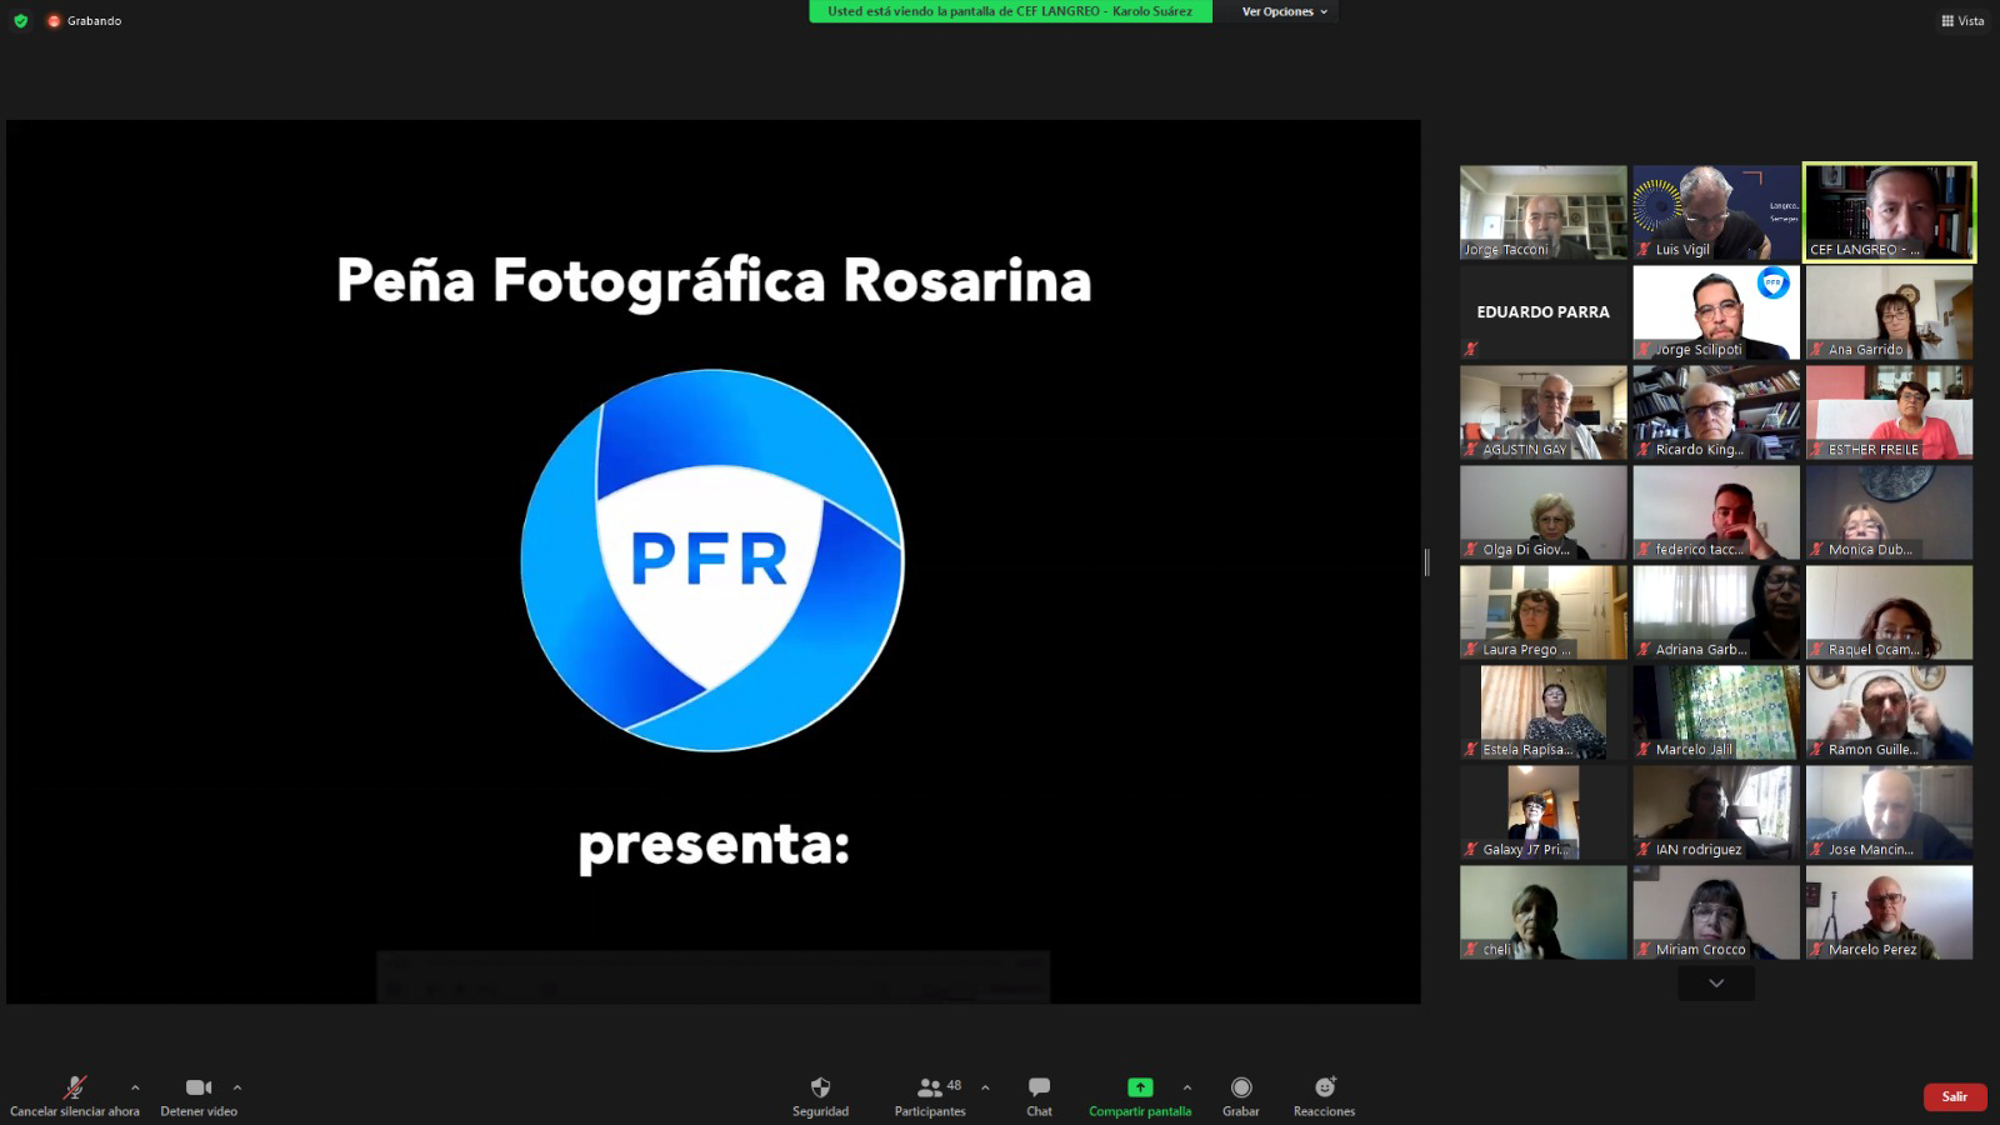
Task: Open the Reacciones menu
Action: pos(1324,1096)
